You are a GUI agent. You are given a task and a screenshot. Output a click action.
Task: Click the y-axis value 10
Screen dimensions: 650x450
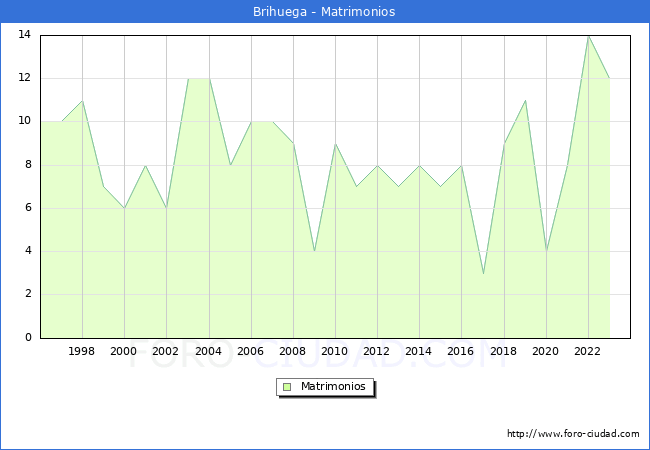(x=24, y=121)
